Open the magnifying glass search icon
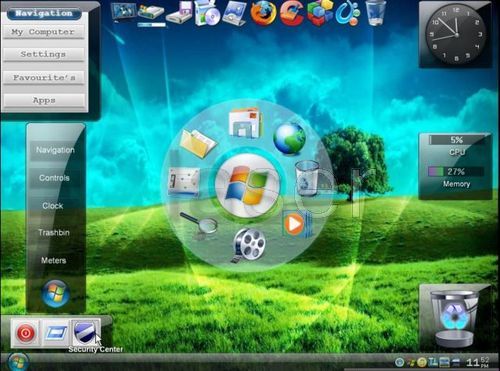The height and width of the screenshot is (371, 500). click(x=199, y=222)
